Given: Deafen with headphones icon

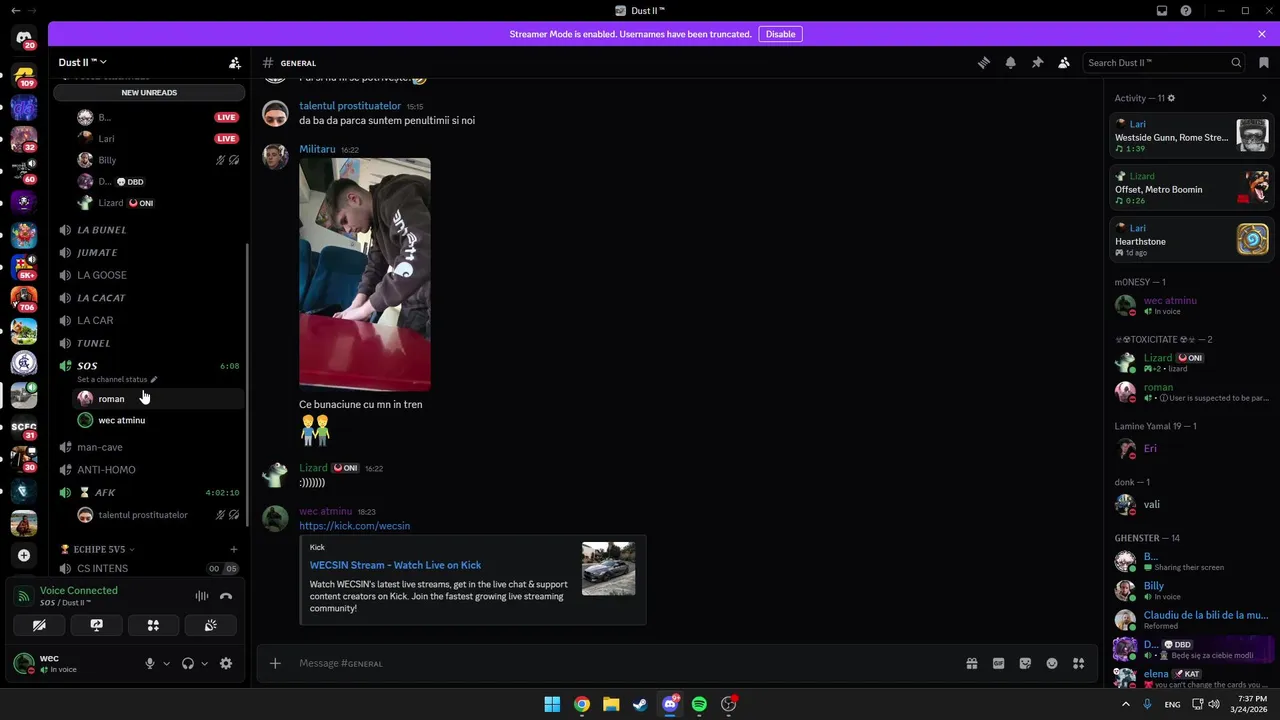Looking at the screenshot, I should click(187, 663).
